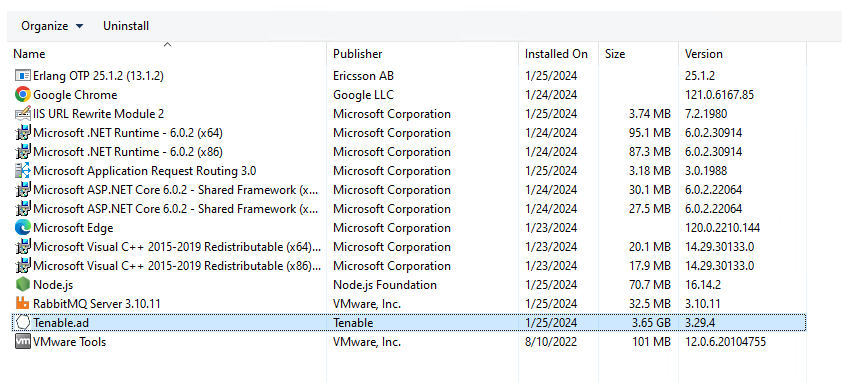Click the Erlang OTP program icon
842x382 pixels.
pos(23,76)
